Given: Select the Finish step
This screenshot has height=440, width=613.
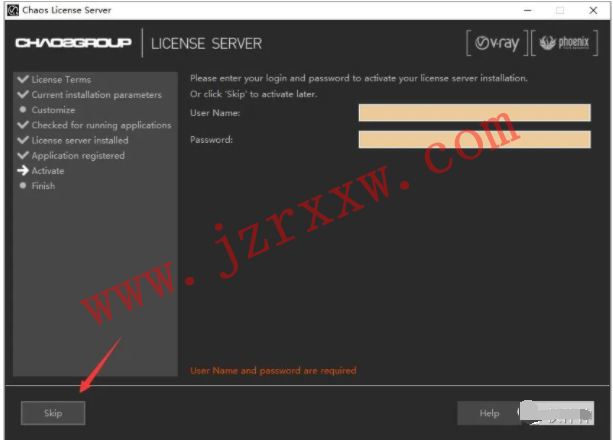Looking at the screenshot, I should [43, 186].
